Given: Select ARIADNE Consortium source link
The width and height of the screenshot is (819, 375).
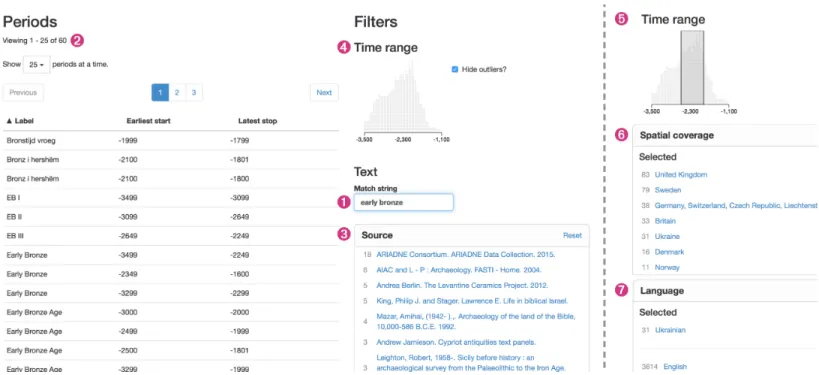Looking at the screenshot, I should (465, 255).
